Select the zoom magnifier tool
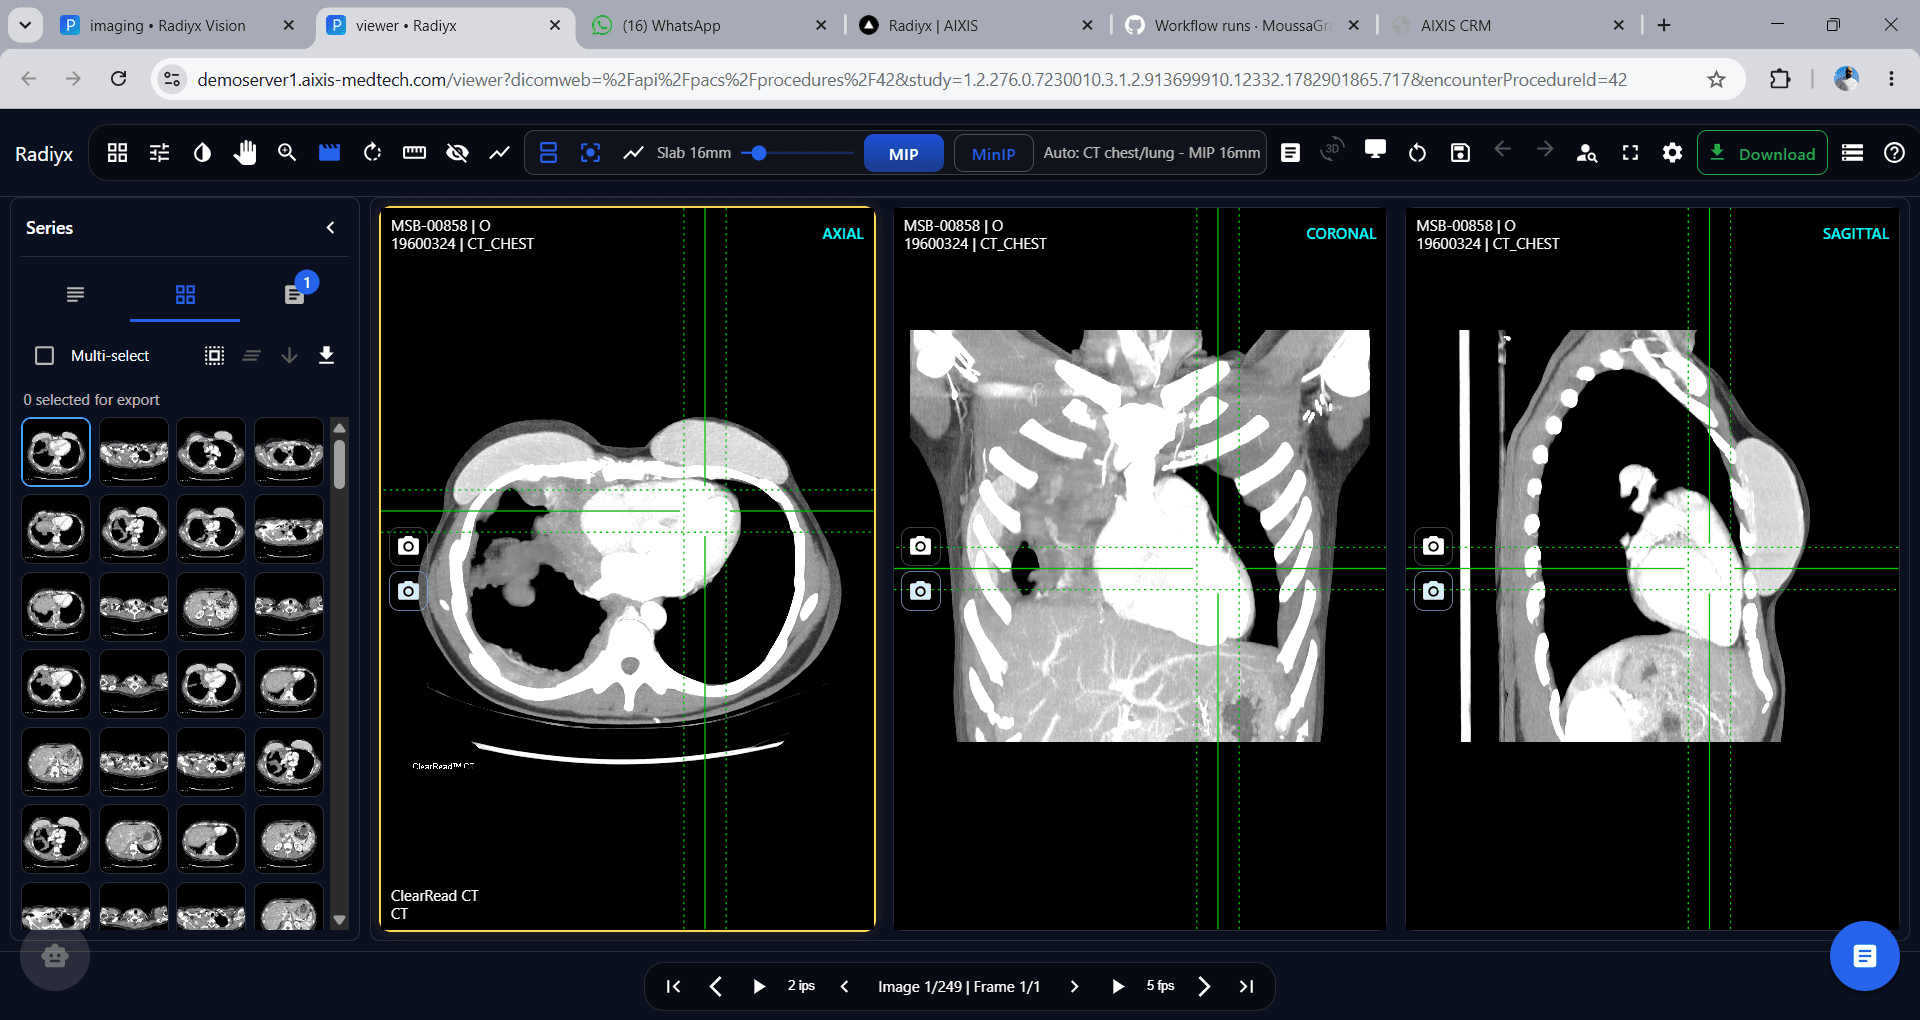Image resolution: width=1920 pixels, height=1020 pixels. (287, 153)
